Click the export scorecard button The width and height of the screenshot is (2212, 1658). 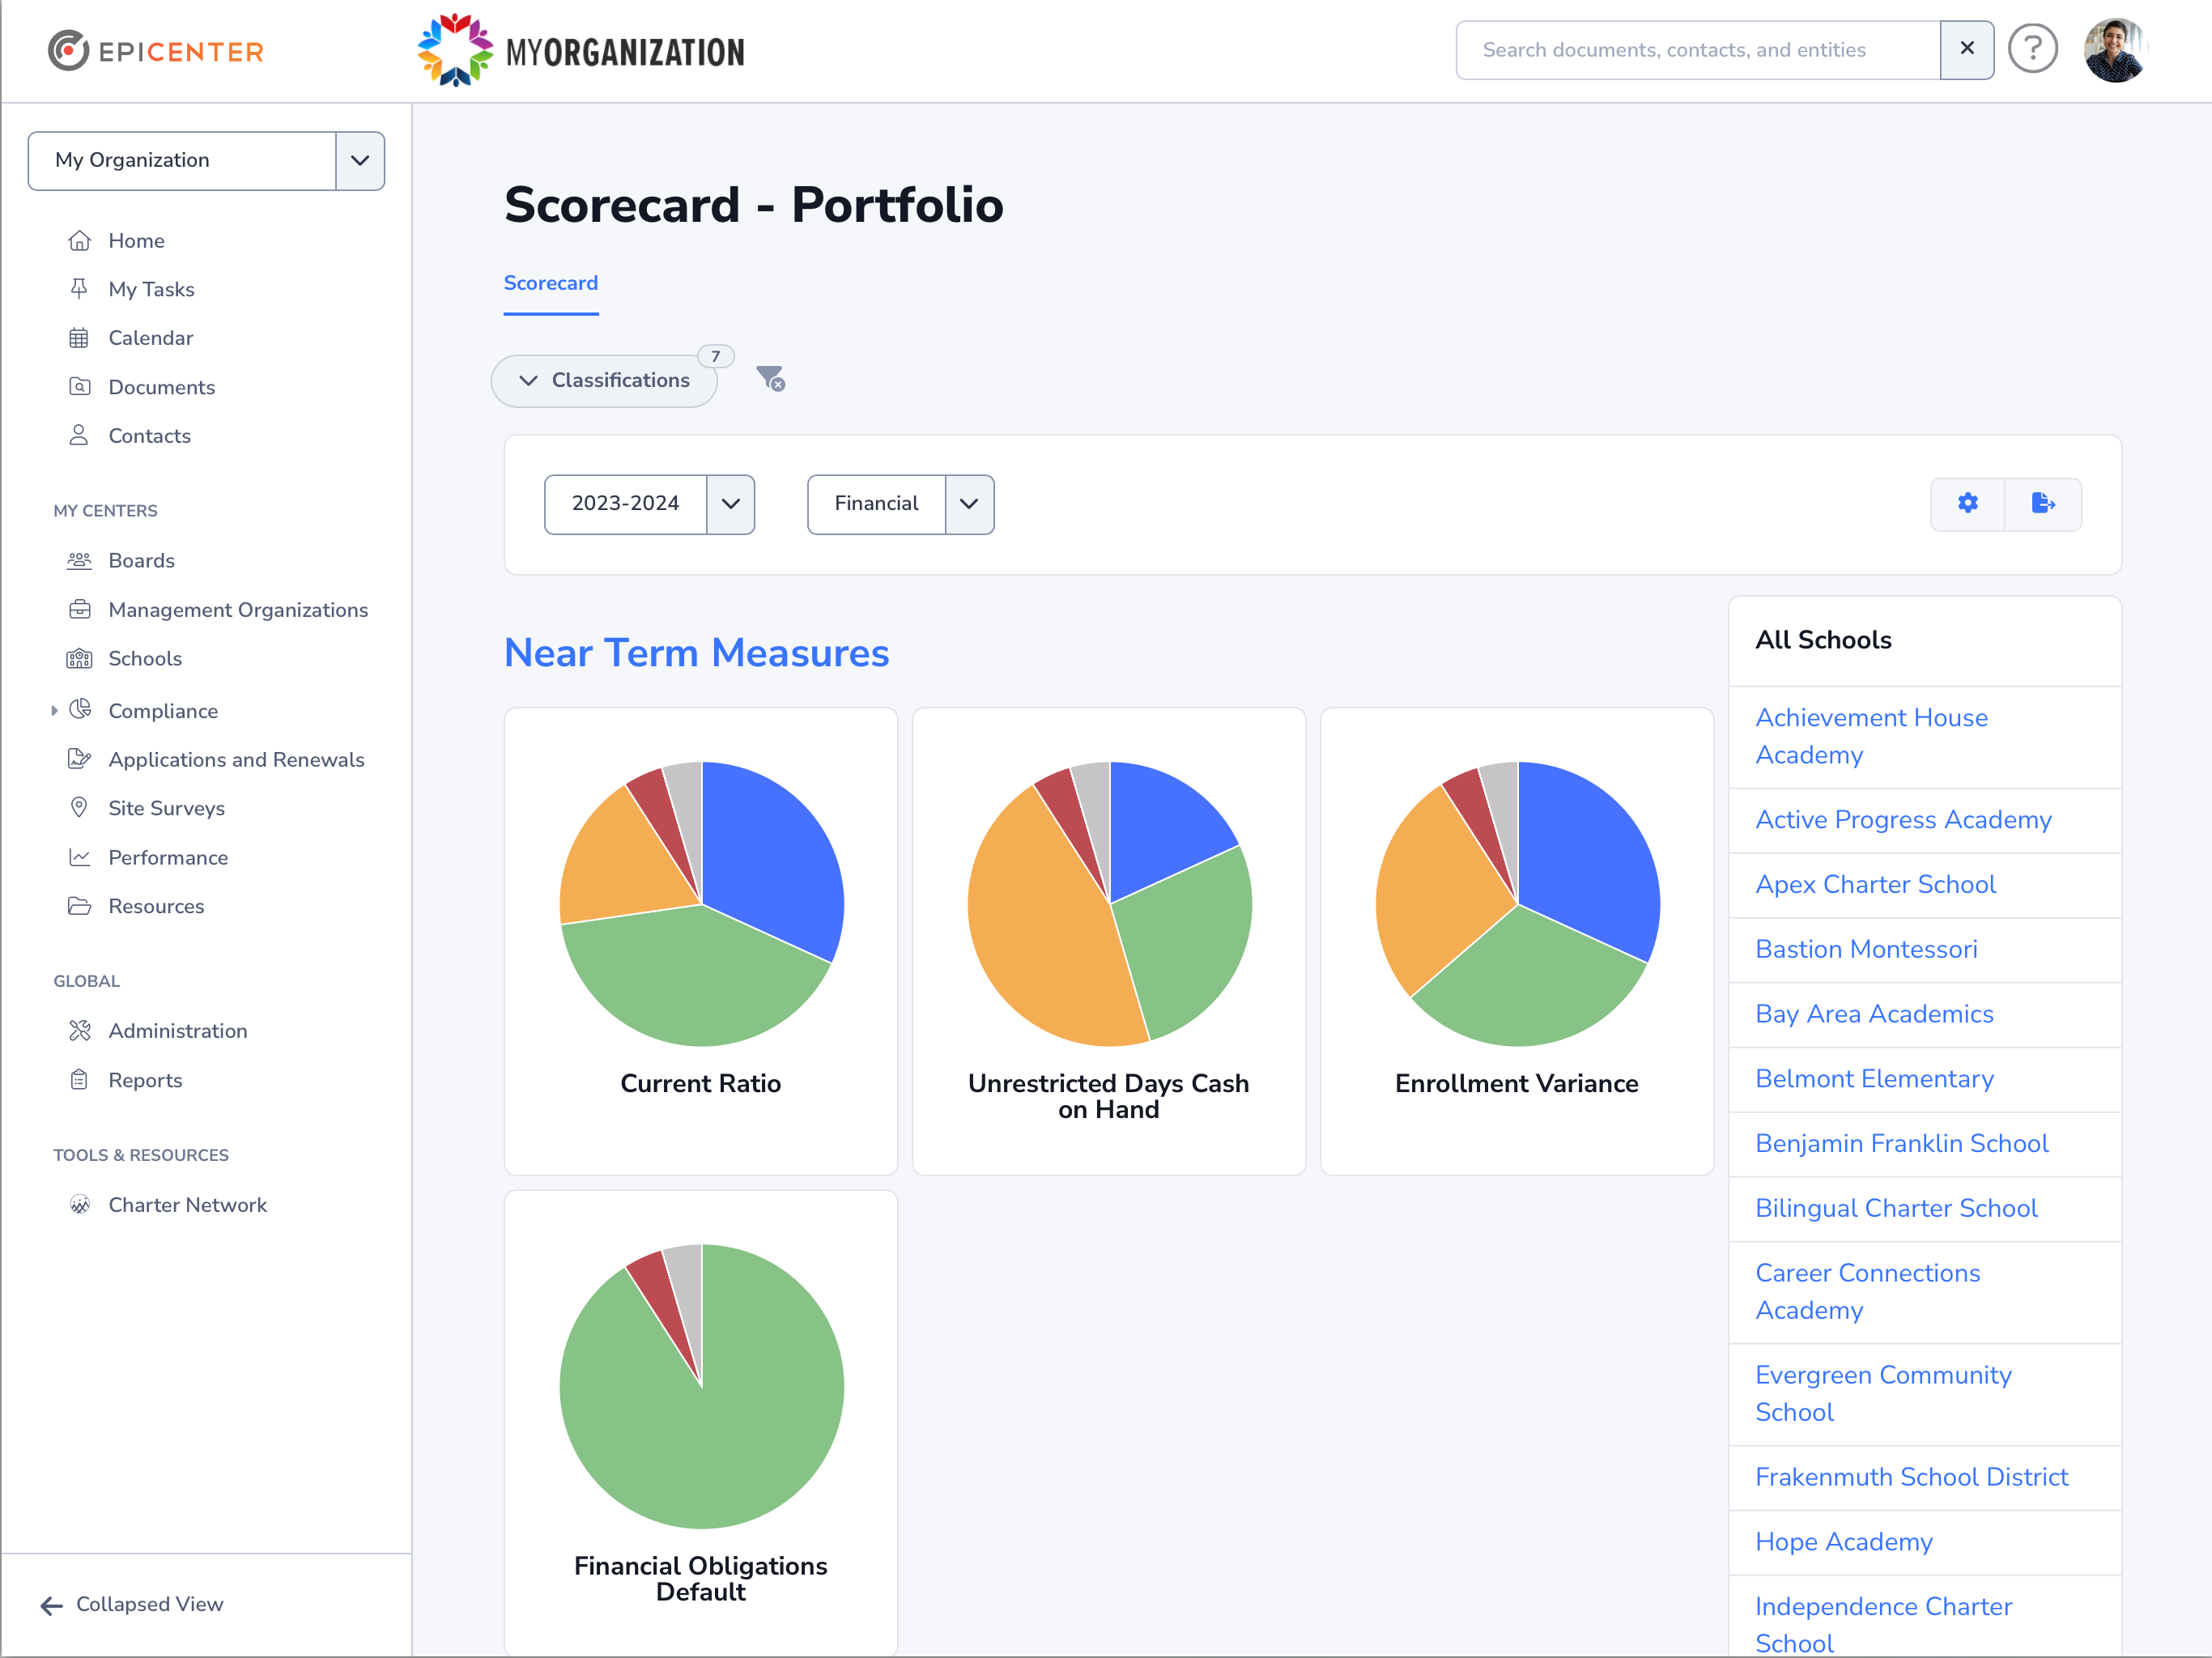(2043, 503)
